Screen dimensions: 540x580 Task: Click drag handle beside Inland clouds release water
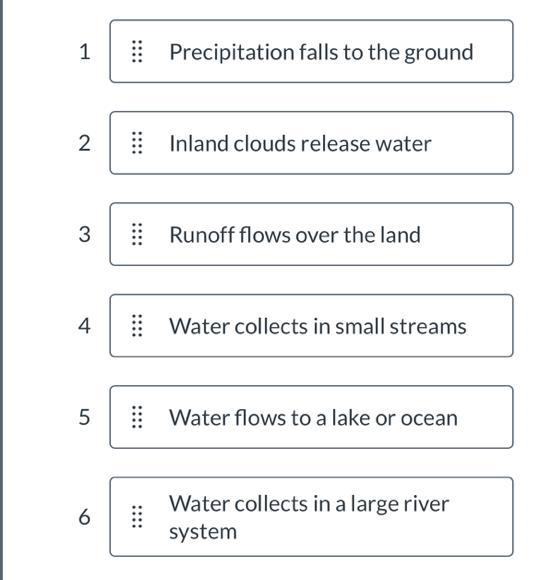137,143
